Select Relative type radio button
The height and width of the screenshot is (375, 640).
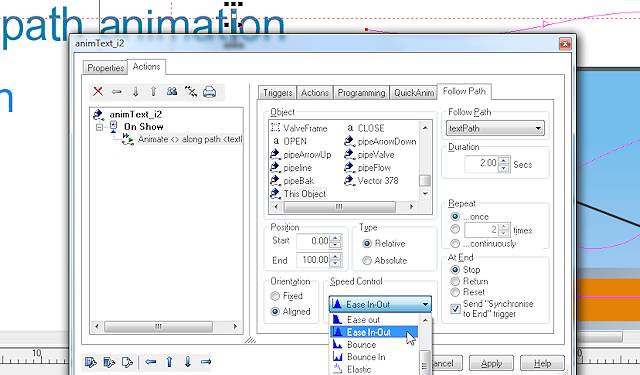click(x=367, y=244)
